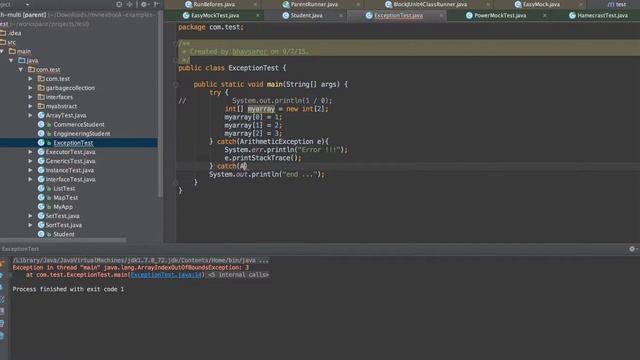Viewport: 640px width, 360px height.
Task: Click the 'public class ExceptionTest {' line
Action: [232, 68]
